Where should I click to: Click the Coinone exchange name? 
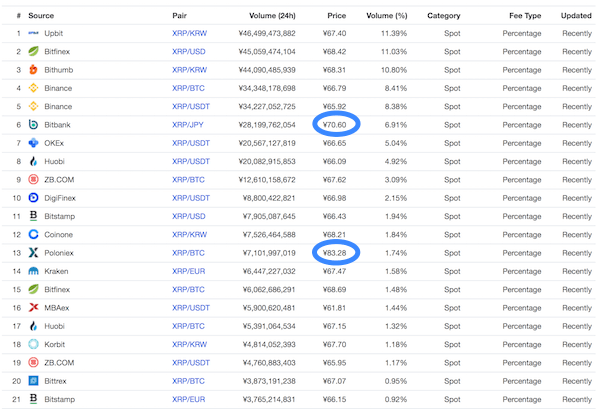point(58,235)
